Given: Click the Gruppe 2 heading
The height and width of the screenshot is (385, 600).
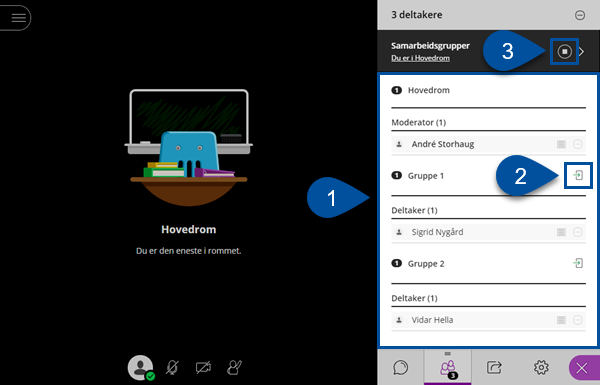Looking at the screenshot, I should point(426,264).
